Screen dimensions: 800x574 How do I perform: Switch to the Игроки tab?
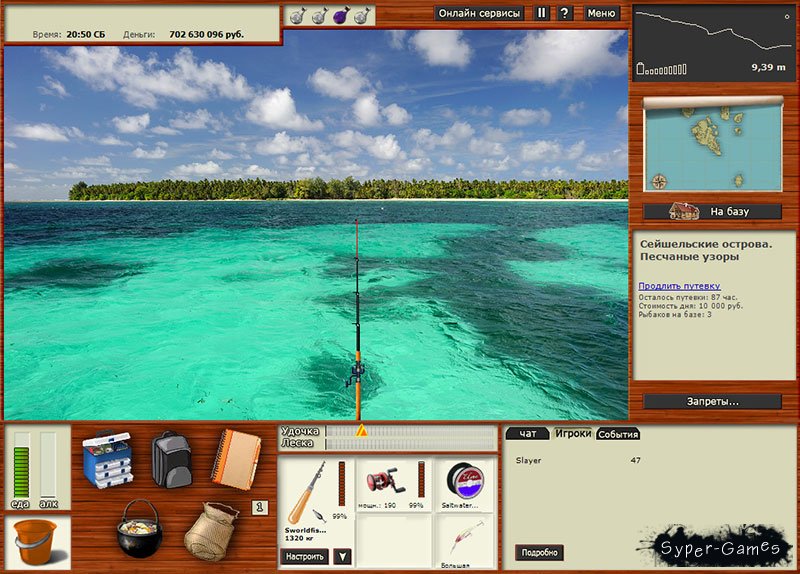click(573, 434)
